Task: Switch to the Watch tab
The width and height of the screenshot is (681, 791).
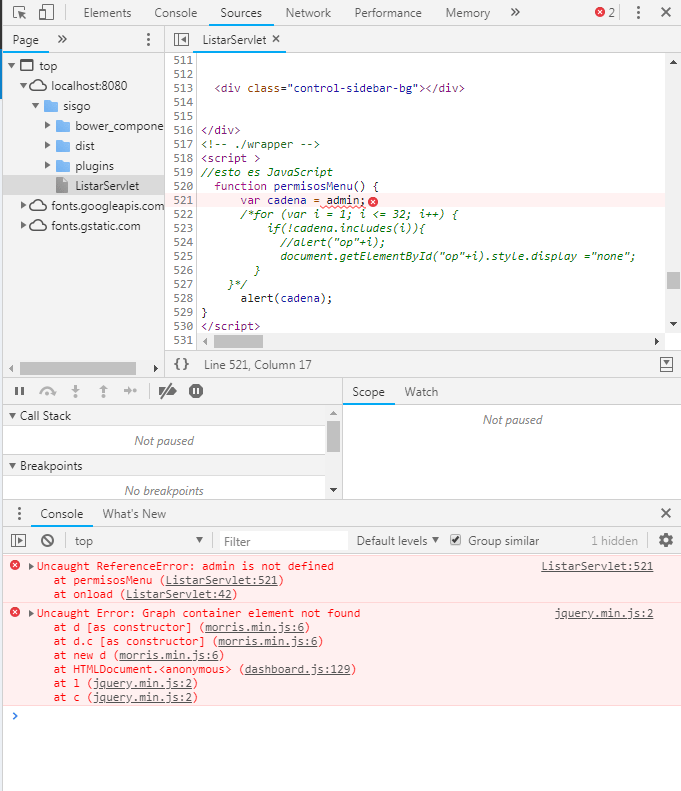Action: click(421, 392)
